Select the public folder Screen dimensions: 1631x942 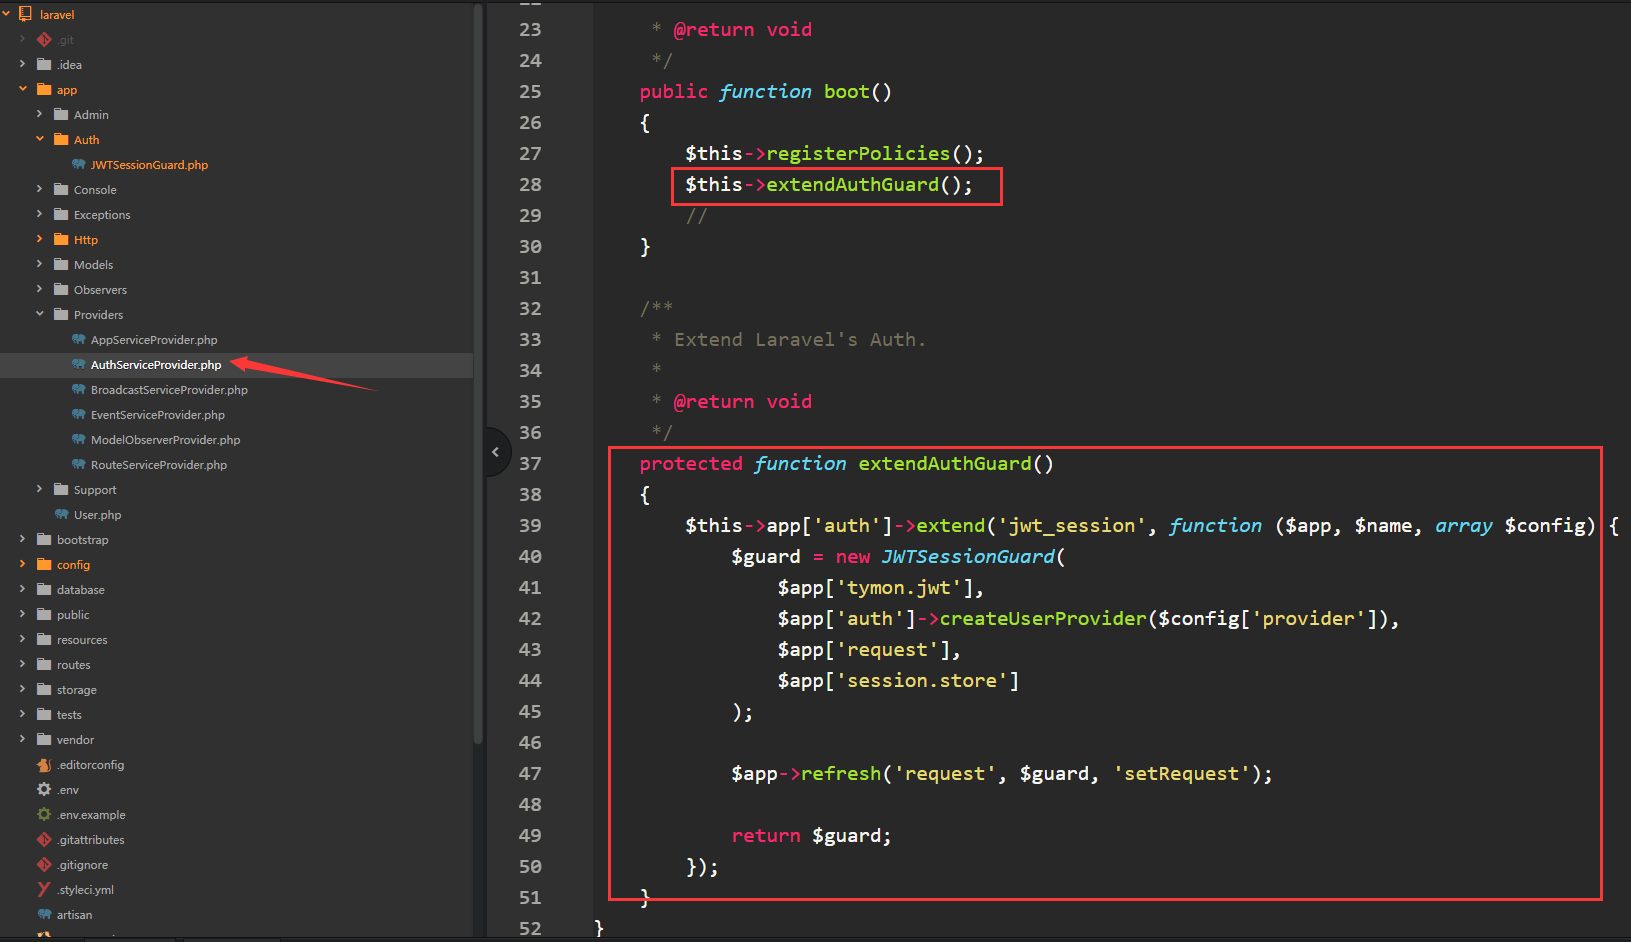pos(73,615)
